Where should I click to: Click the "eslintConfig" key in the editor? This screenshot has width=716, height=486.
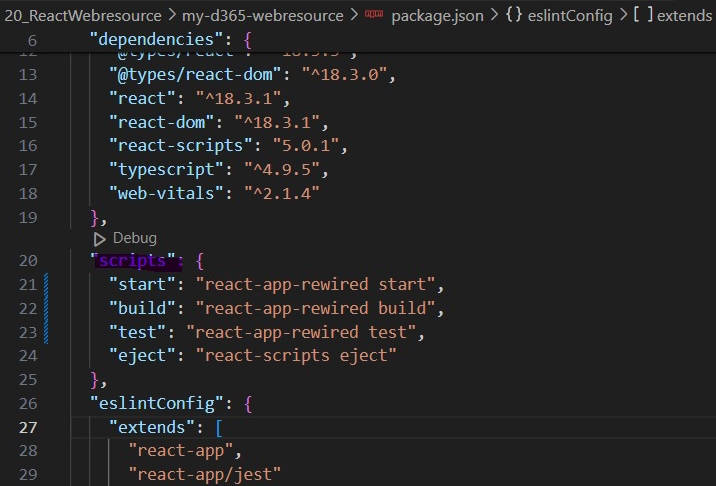click(x=155, y=403)
